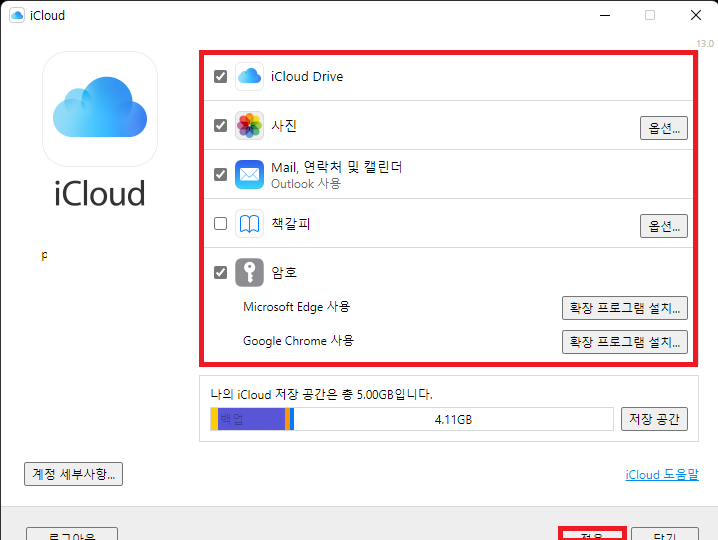Minimize the iCloud window
Image resolution: width=718 pixels, height=540 pixels.
coord(605,15)
